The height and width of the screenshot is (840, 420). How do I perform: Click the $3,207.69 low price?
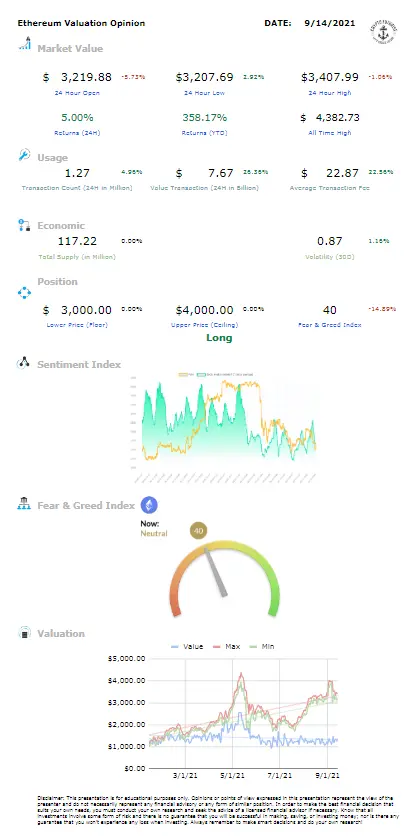tap(205, 77)
